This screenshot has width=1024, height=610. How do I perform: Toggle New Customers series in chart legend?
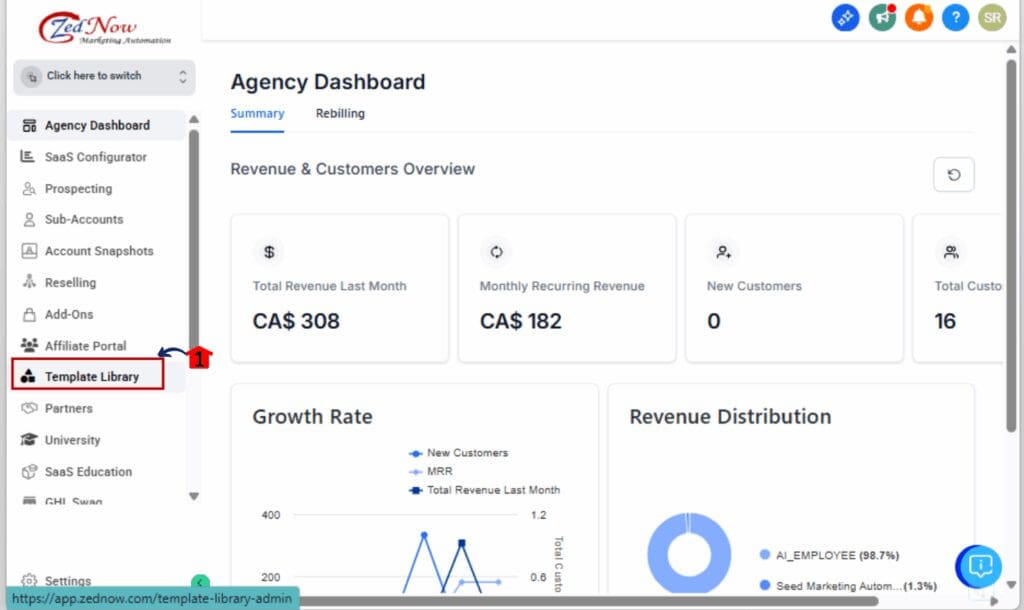467,453
